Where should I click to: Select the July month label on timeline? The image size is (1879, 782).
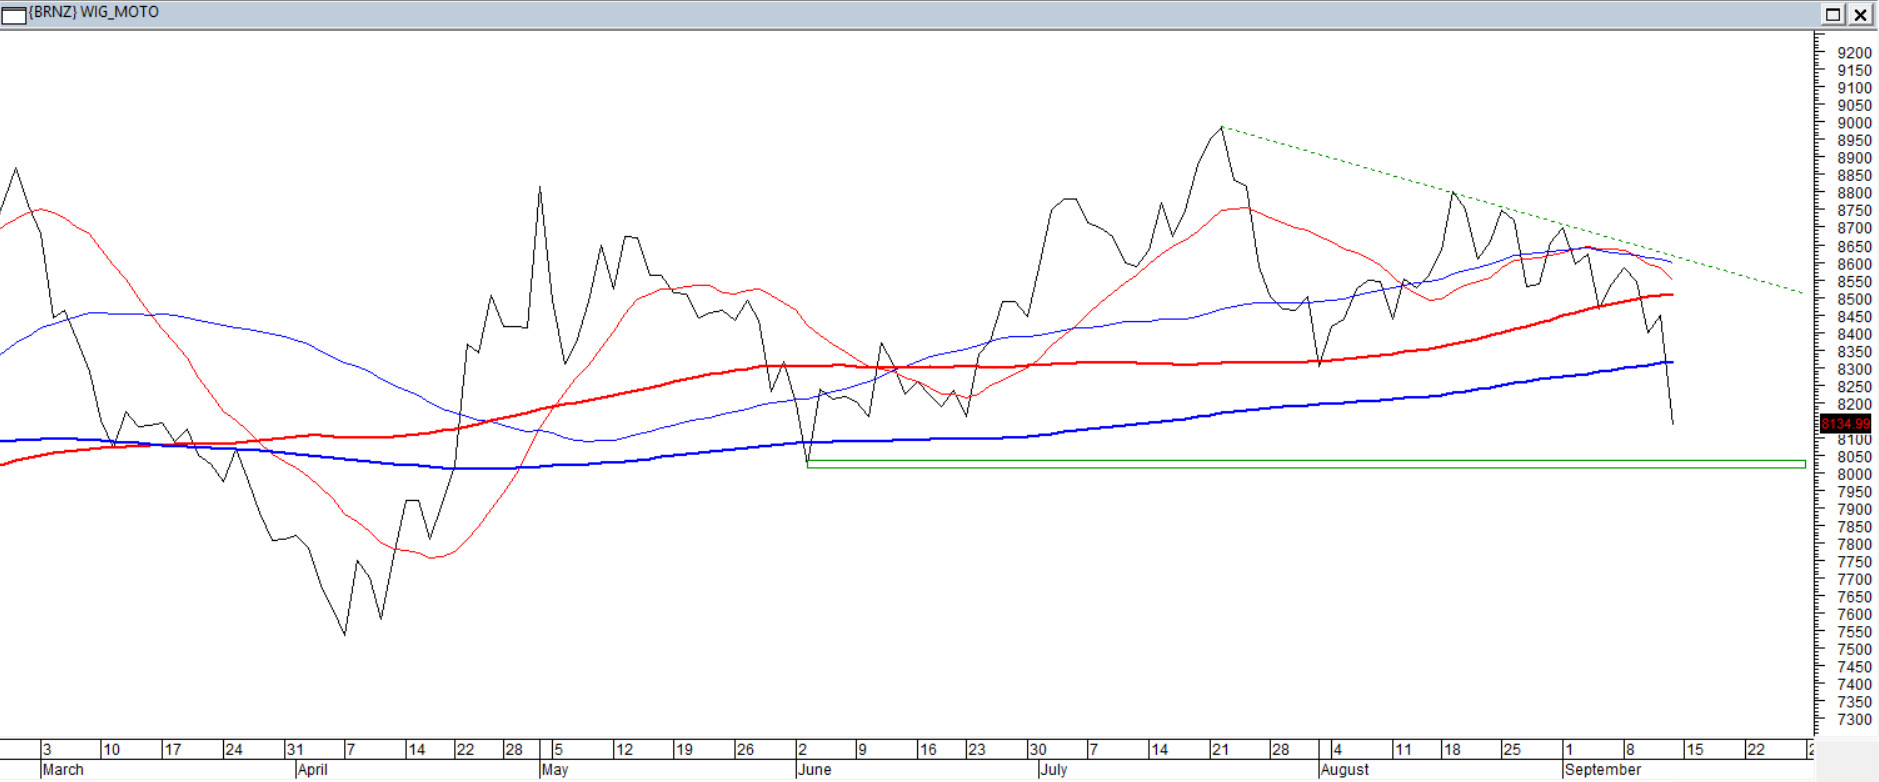click(1053, 770)
